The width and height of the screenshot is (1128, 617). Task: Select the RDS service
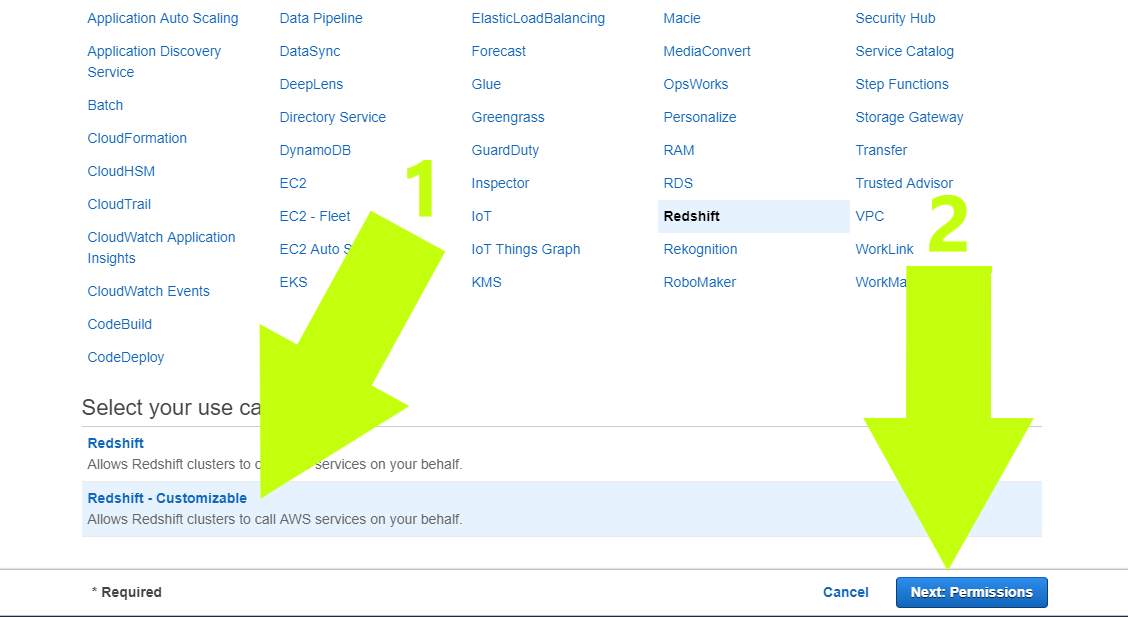click(678, 183)
